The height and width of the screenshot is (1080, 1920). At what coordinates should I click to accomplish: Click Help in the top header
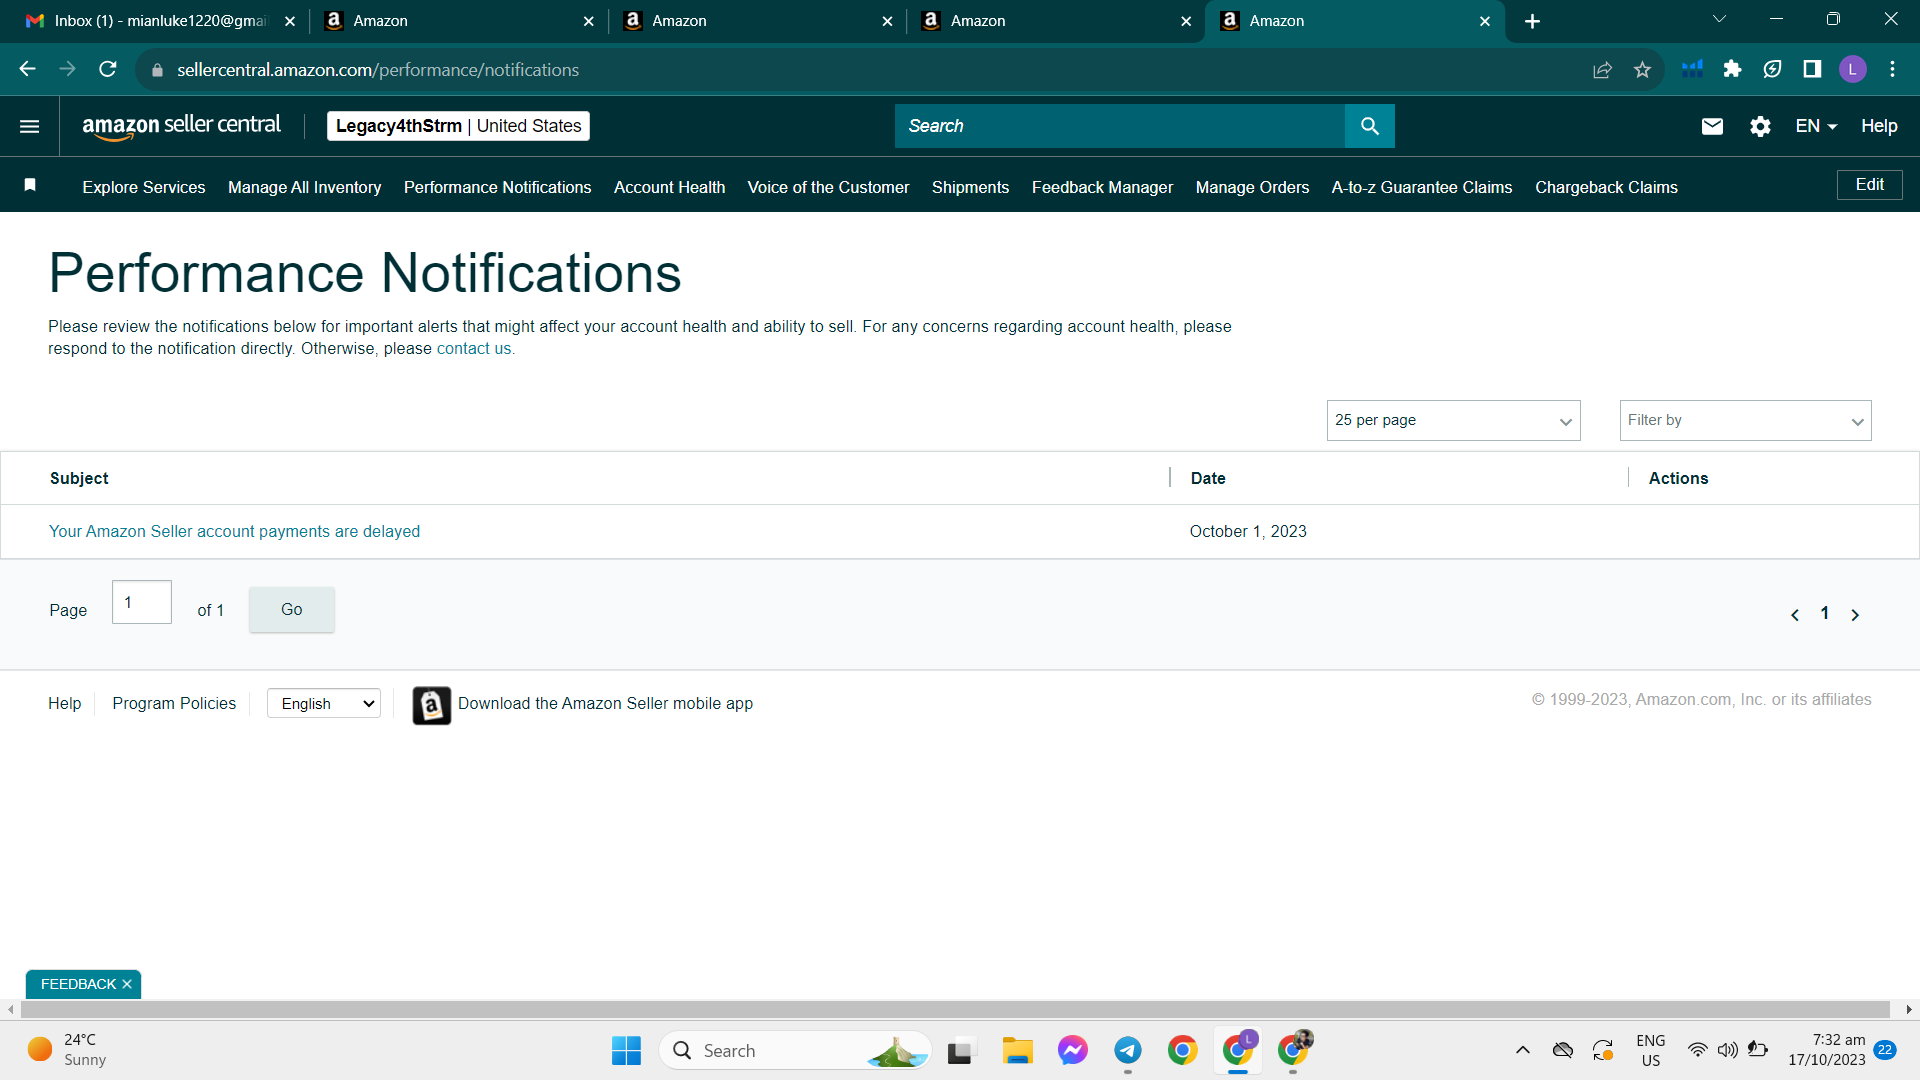(1879, 126)
